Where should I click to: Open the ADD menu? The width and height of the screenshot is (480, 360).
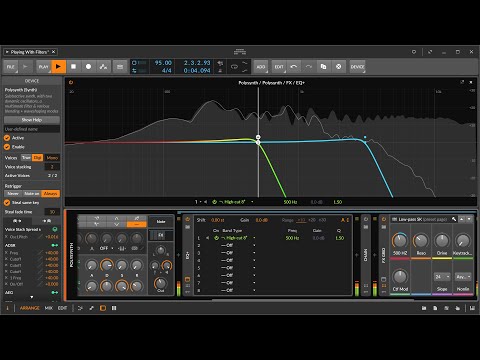click(x=261, y=67)
